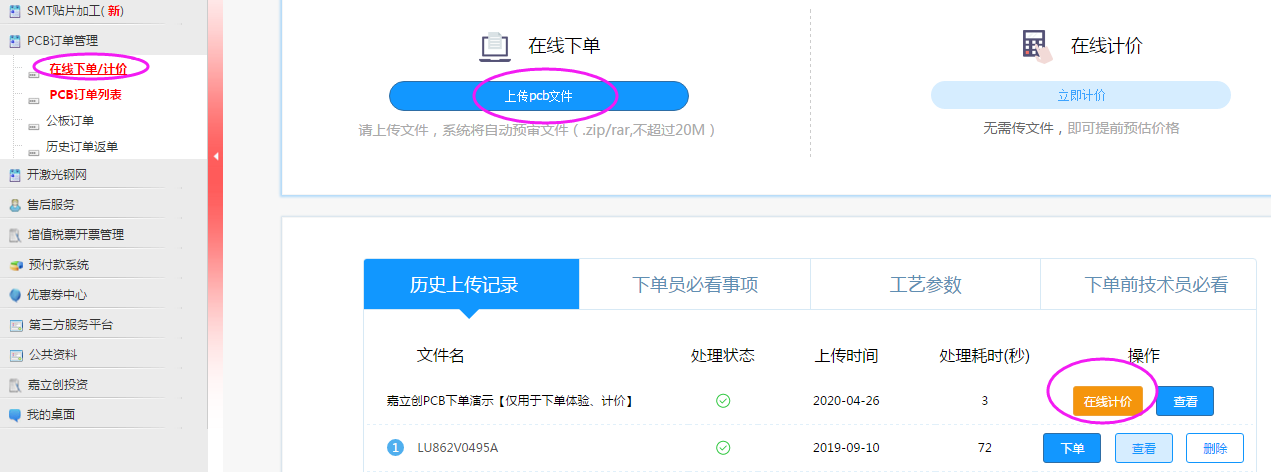Click the 在线下单 computer icon
The width and height of the screenshot is (1271, 472).
coord(495,46)
